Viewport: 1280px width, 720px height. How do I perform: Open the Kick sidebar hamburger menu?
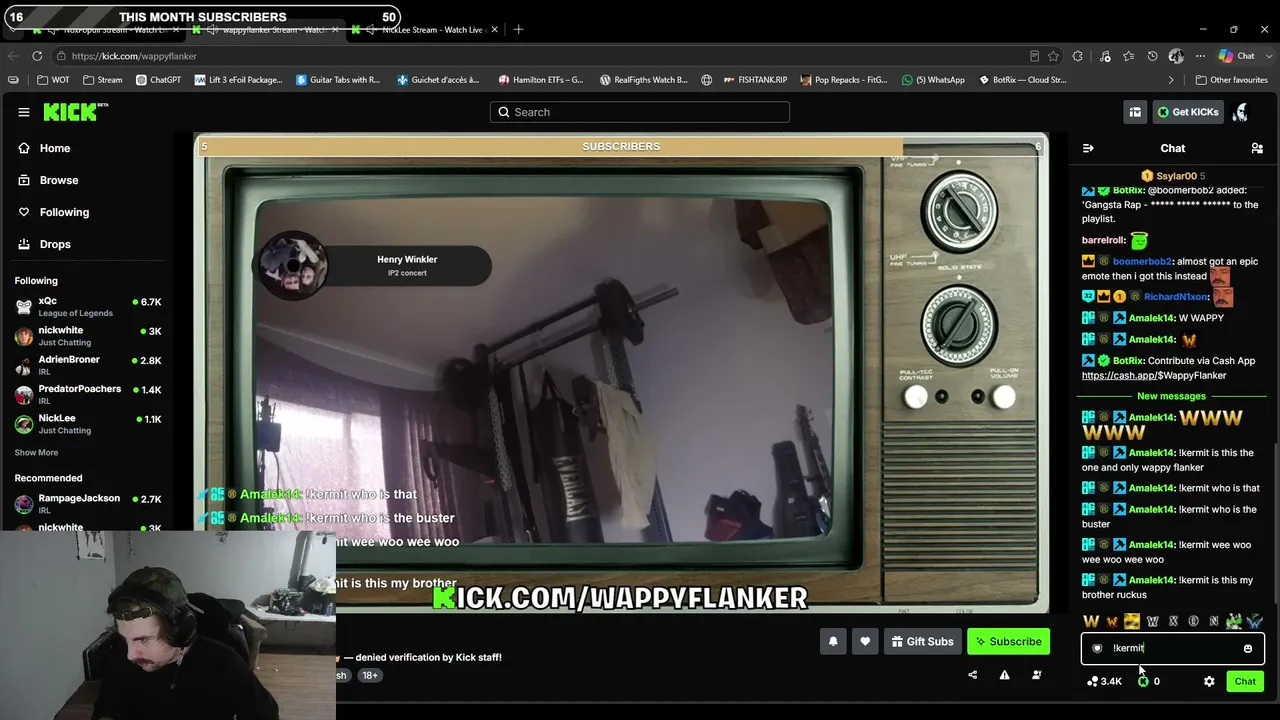tap(24, 112)
